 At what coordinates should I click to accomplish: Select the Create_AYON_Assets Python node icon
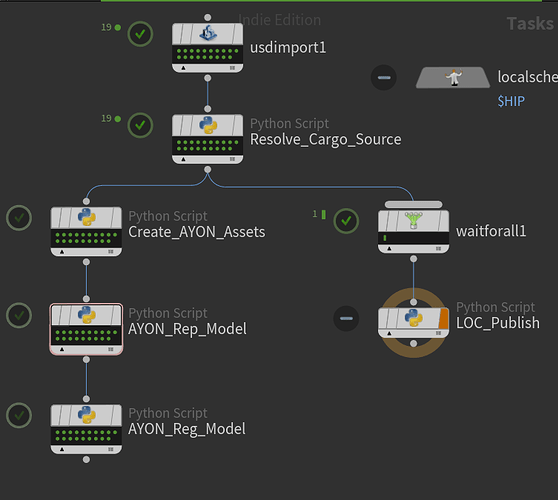point(86,217)
